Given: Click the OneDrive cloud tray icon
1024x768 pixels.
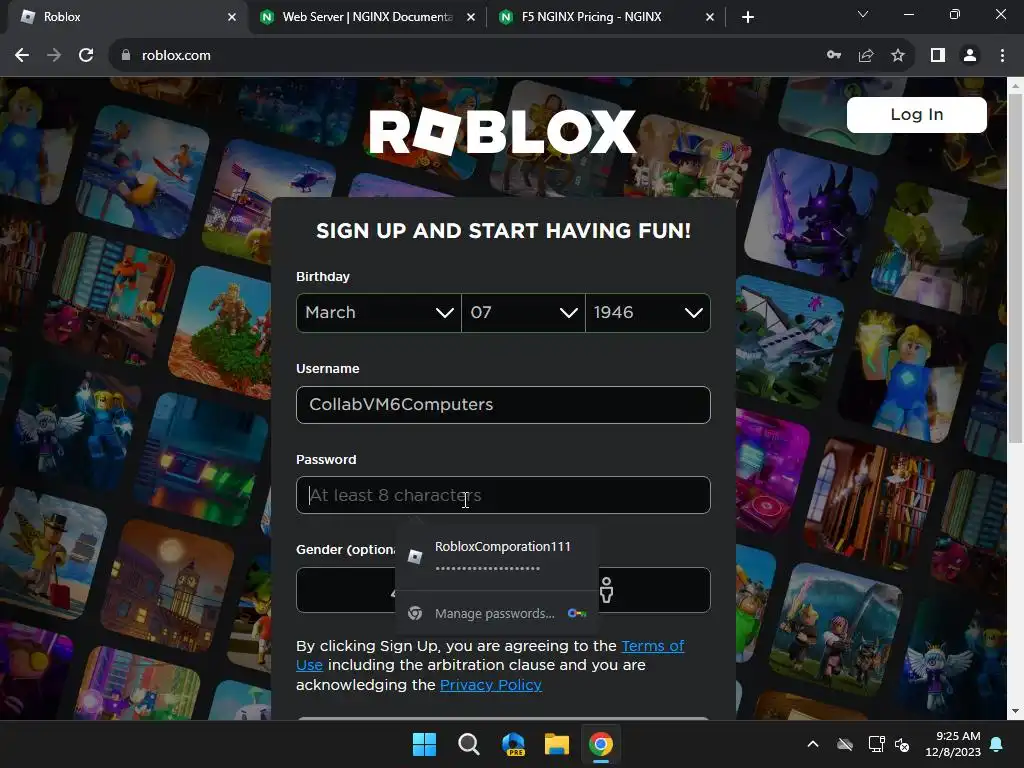Looking at the screenshot, I should [x=845, y=744].
